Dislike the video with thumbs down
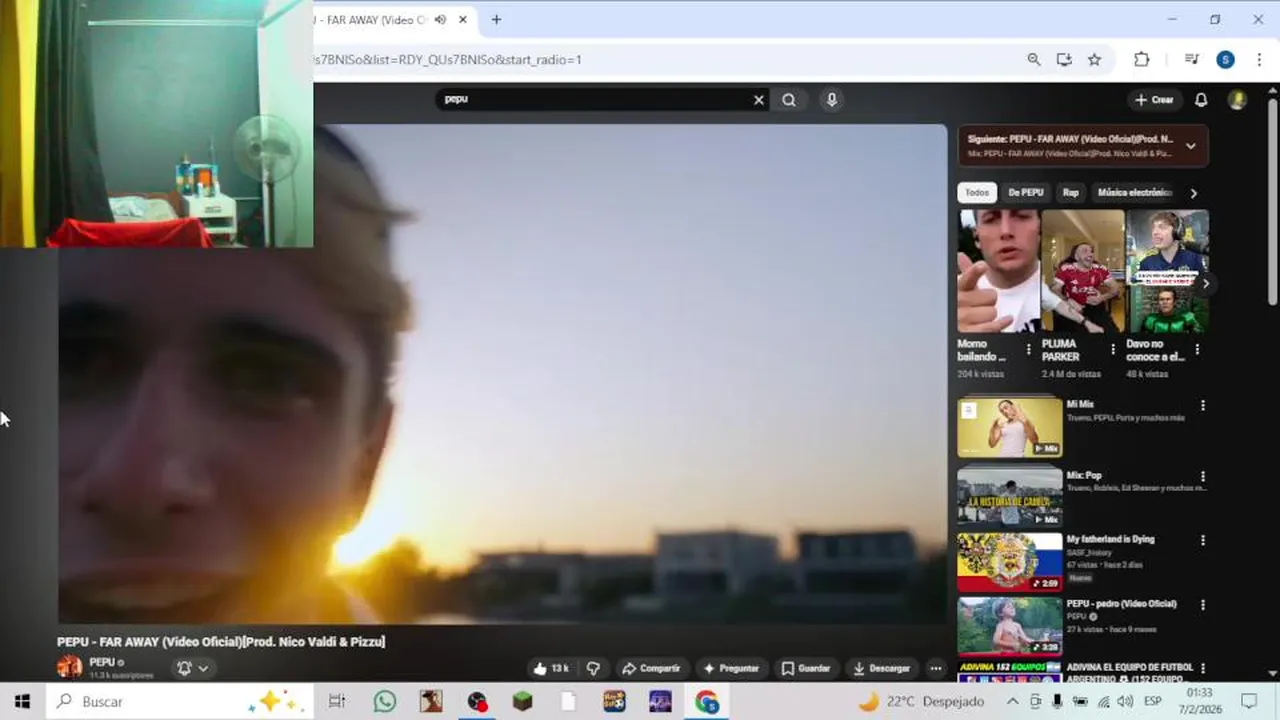 (x=593, y=668)
